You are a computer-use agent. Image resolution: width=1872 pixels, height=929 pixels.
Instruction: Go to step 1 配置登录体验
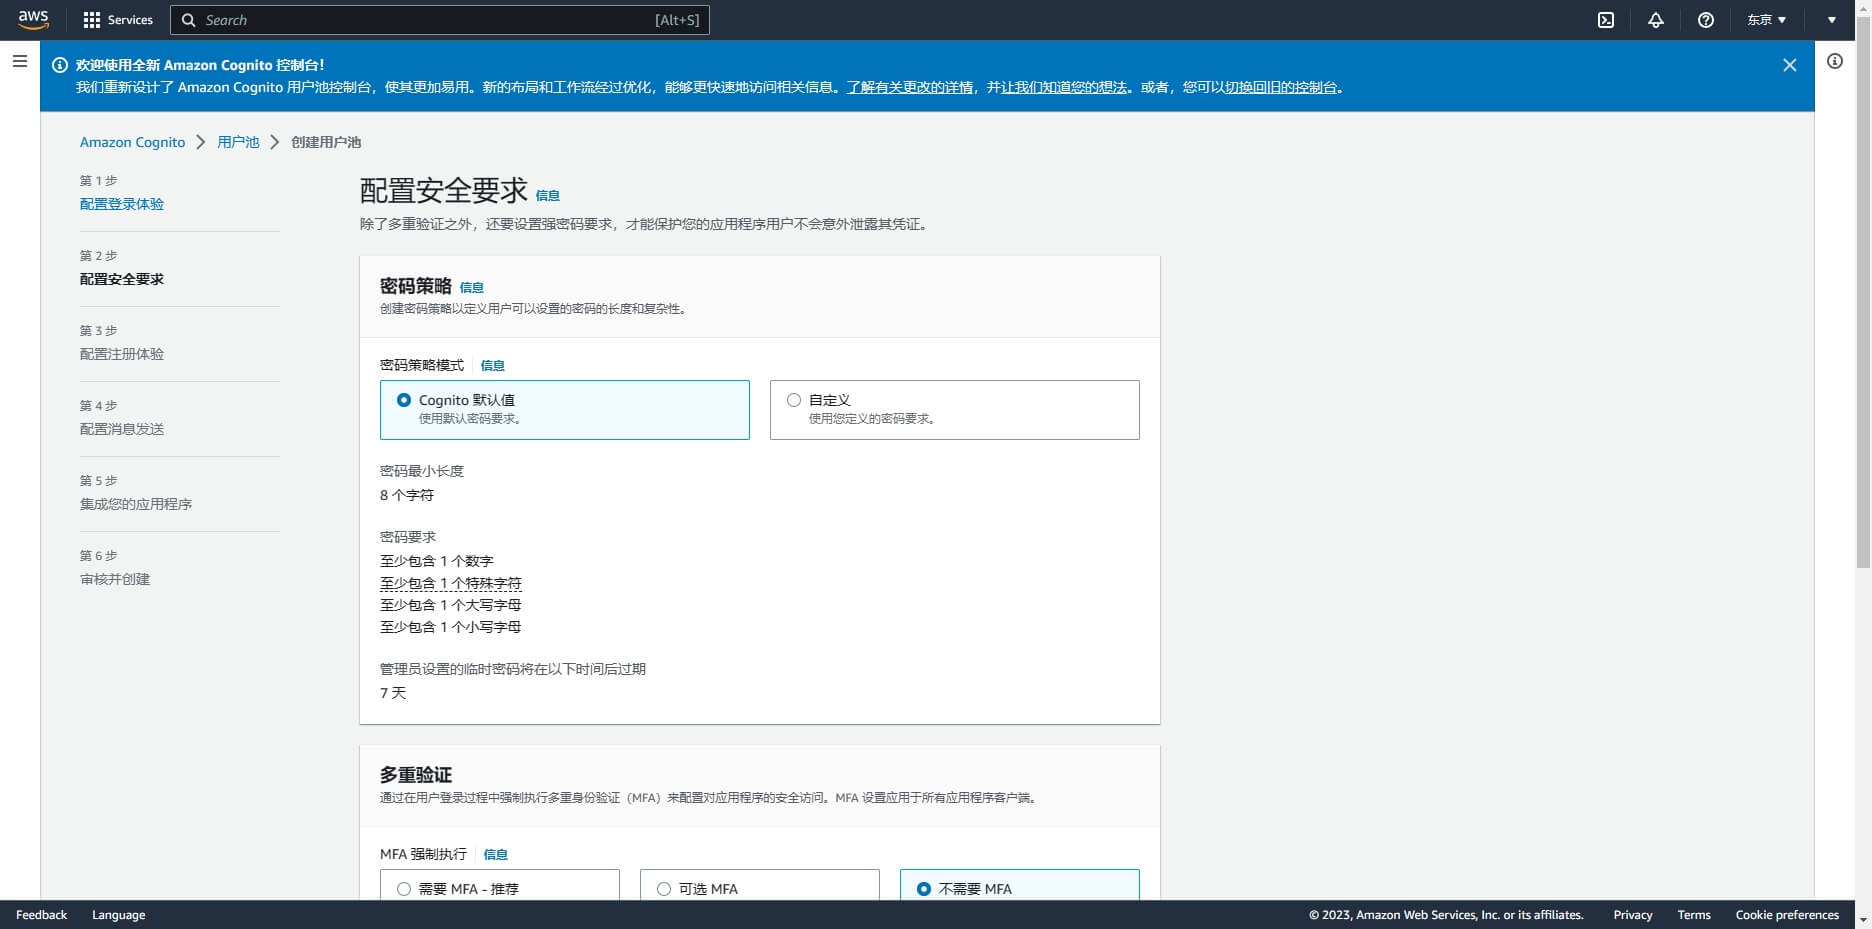(x=122, y=204)
